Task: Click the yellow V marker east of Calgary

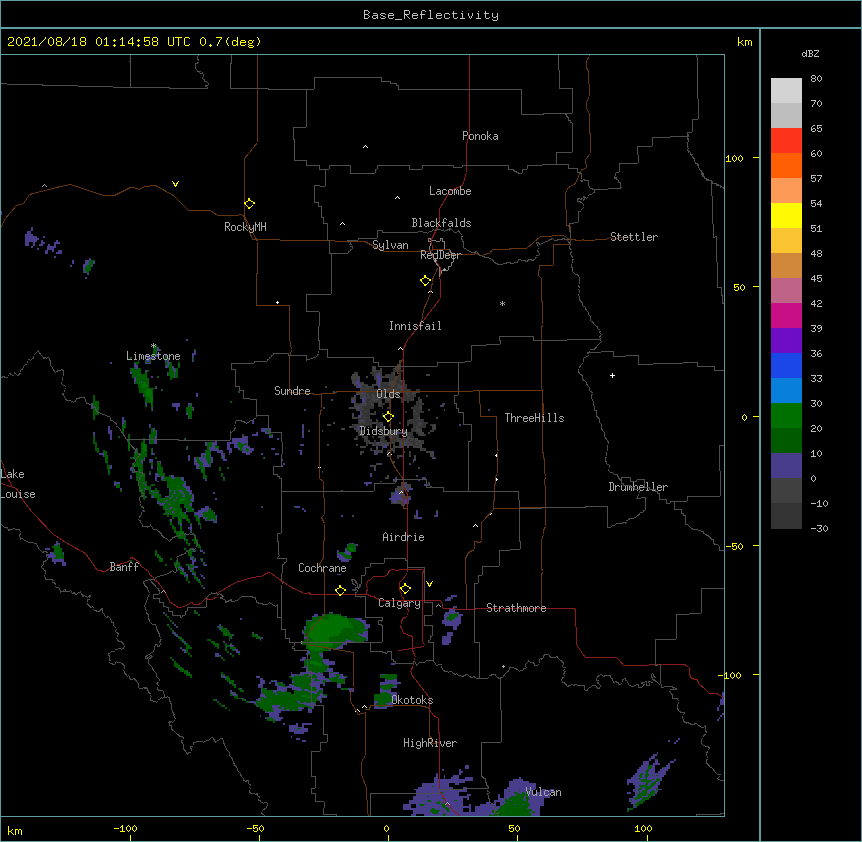Action: tap(429, 584)
